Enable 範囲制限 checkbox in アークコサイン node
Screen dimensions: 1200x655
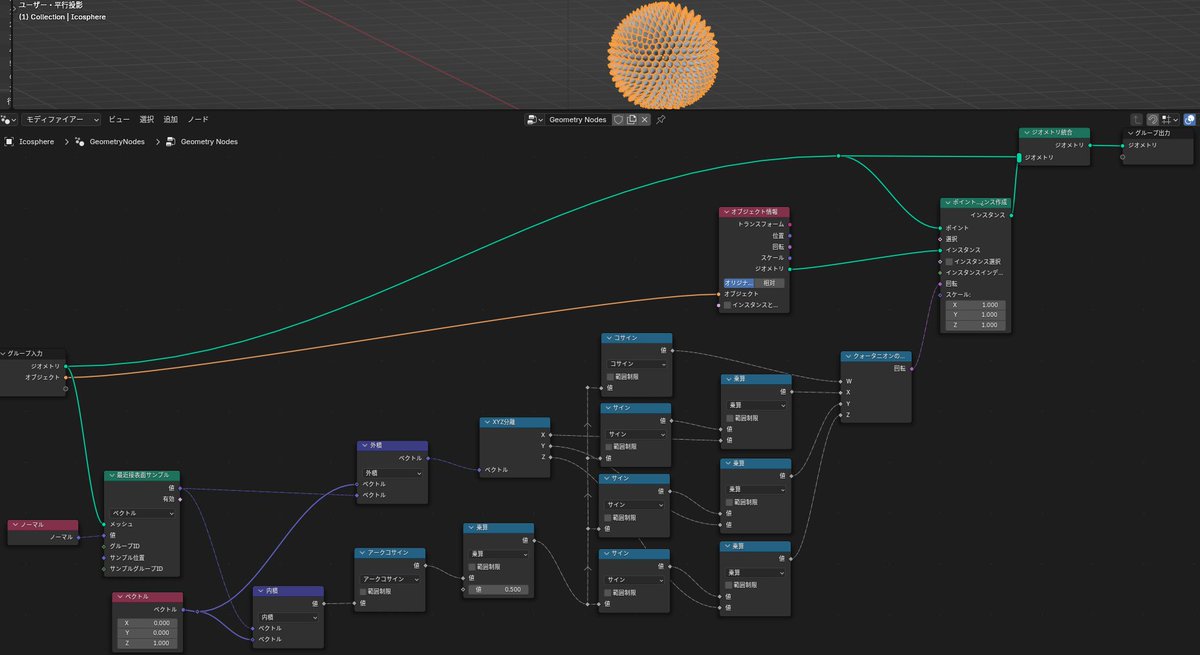(363, 591)
